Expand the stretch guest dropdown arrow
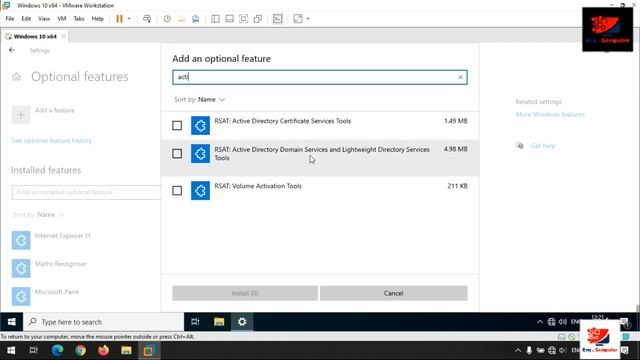Image resolution: width=640 pixels, height=360 pixels. [x=308, y=19]
